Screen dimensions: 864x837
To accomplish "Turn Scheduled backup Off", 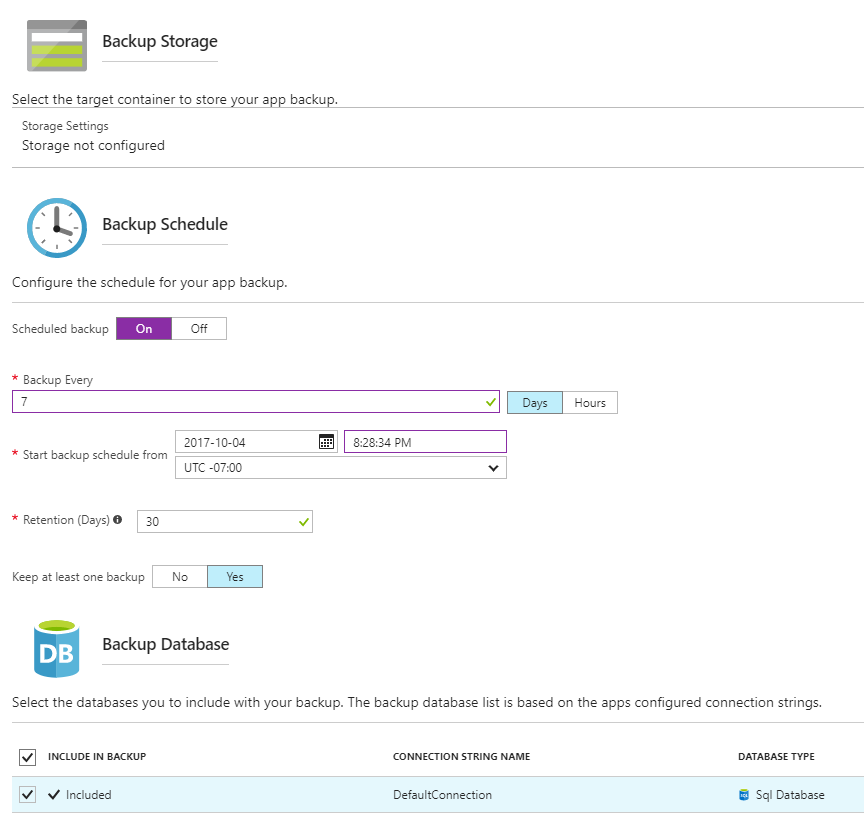I will click(x=199, y=329).
